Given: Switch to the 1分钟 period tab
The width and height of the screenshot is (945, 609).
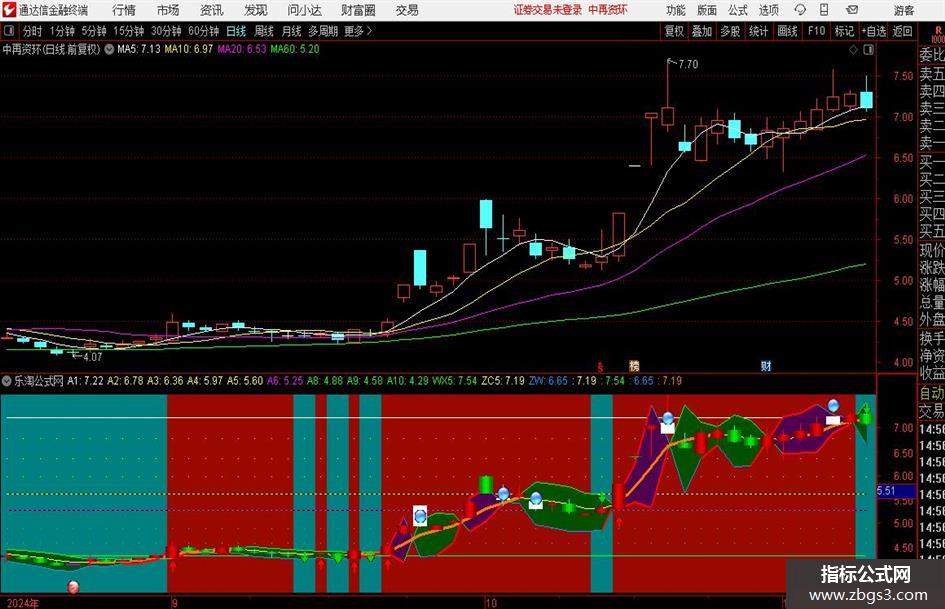Looking at the screenshot, I should [61, 31].
